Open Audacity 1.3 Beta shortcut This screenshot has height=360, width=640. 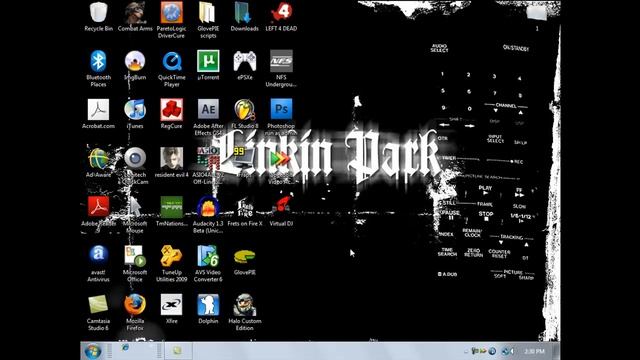click(208, 214)
